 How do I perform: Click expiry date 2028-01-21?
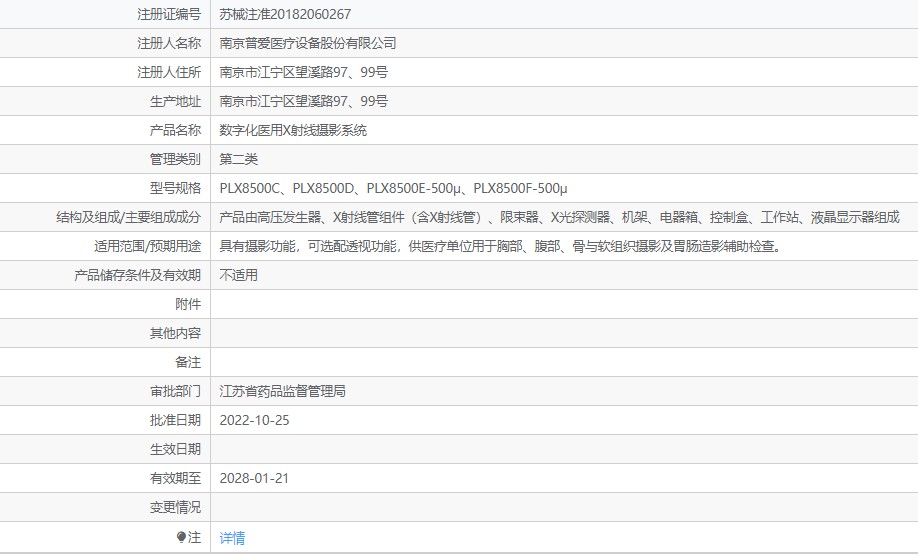coord(254,478)
